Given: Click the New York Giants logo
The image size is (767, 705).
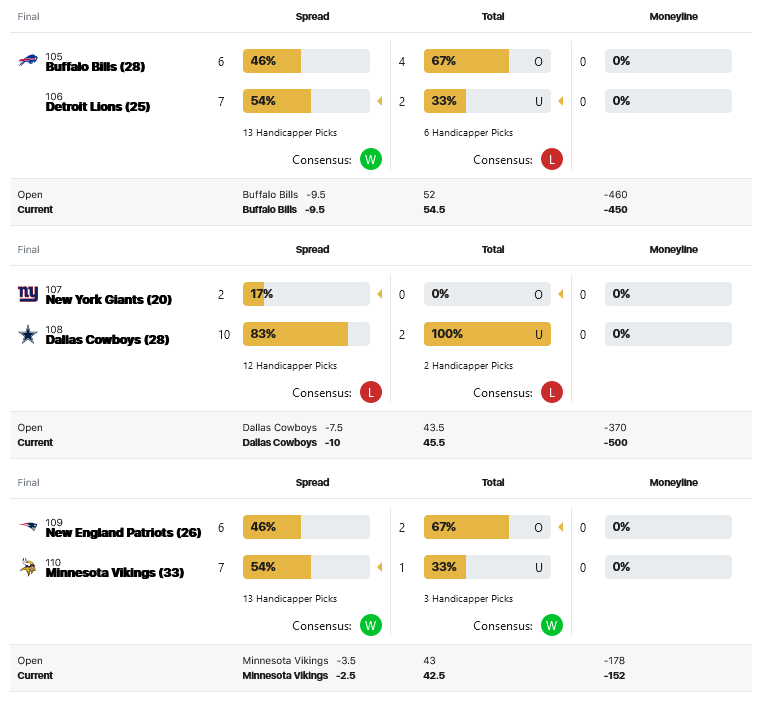Looking at the screenshot, I should 28,294.
